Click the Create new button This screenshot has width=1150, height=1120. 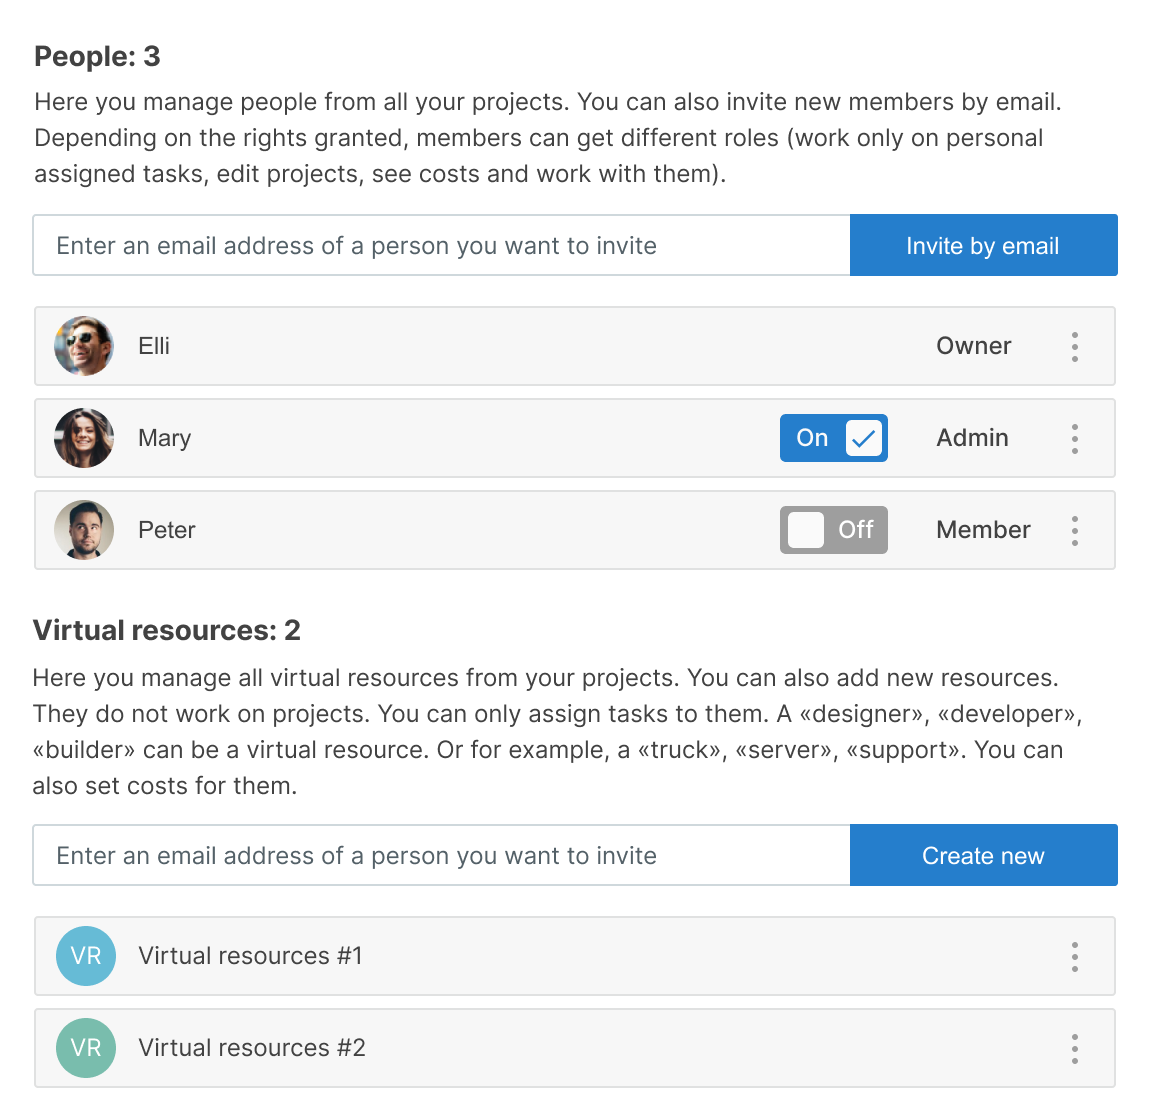pos(983,855)
